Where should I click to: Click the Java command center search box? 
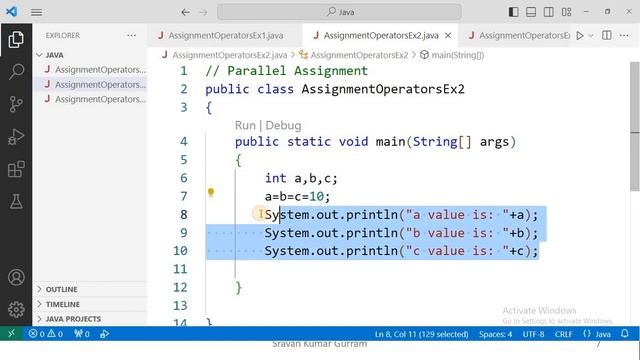[340, 12]
